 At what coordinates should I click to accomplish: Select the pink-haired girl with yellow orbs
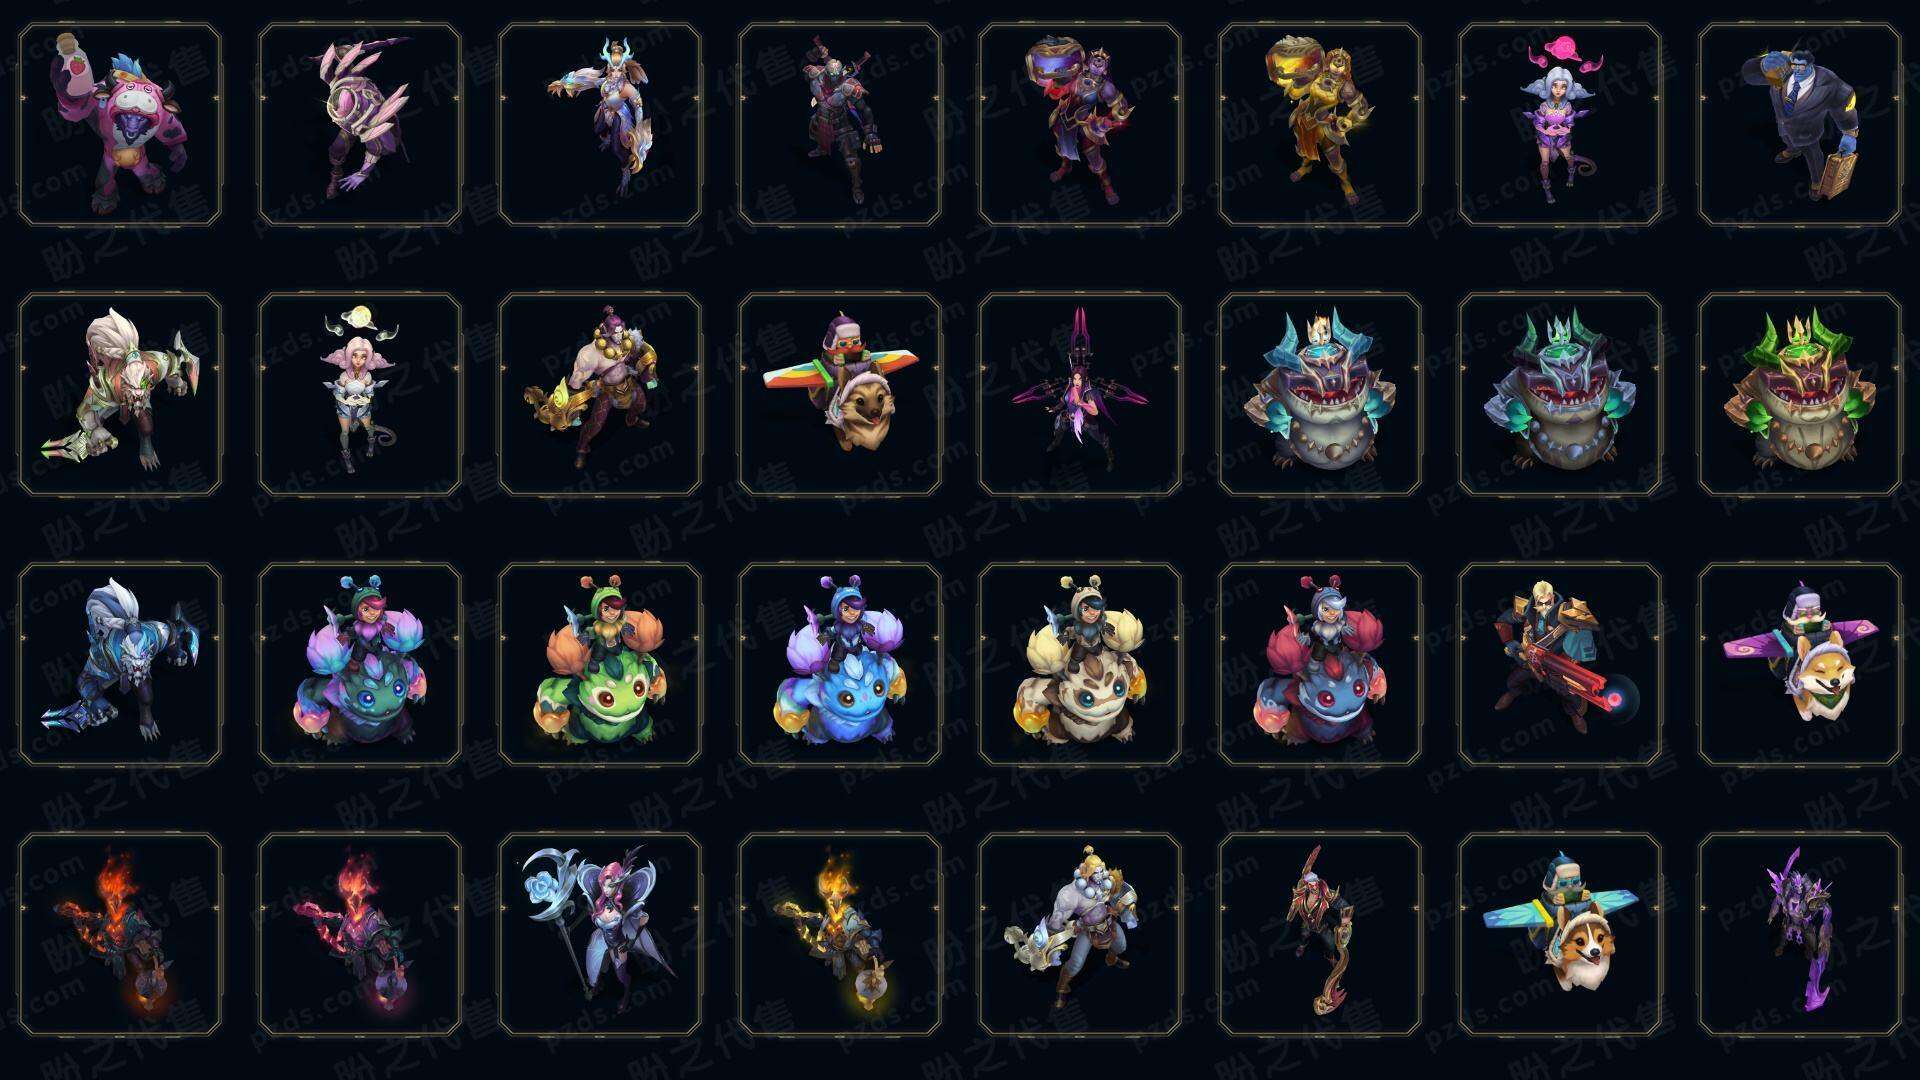pyautogui.click(x=360, y=394)
